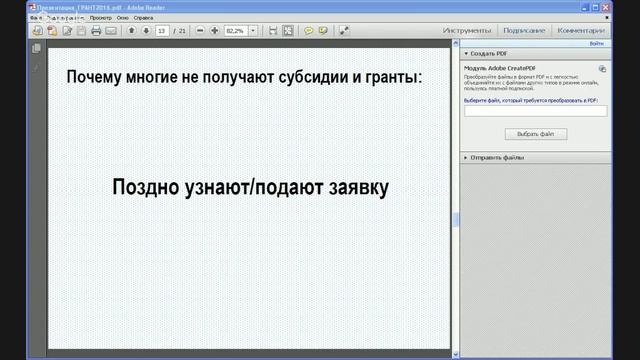Close the document with menu-bar X button
This screenshot has width=640, height=360.
coord(607,18)
